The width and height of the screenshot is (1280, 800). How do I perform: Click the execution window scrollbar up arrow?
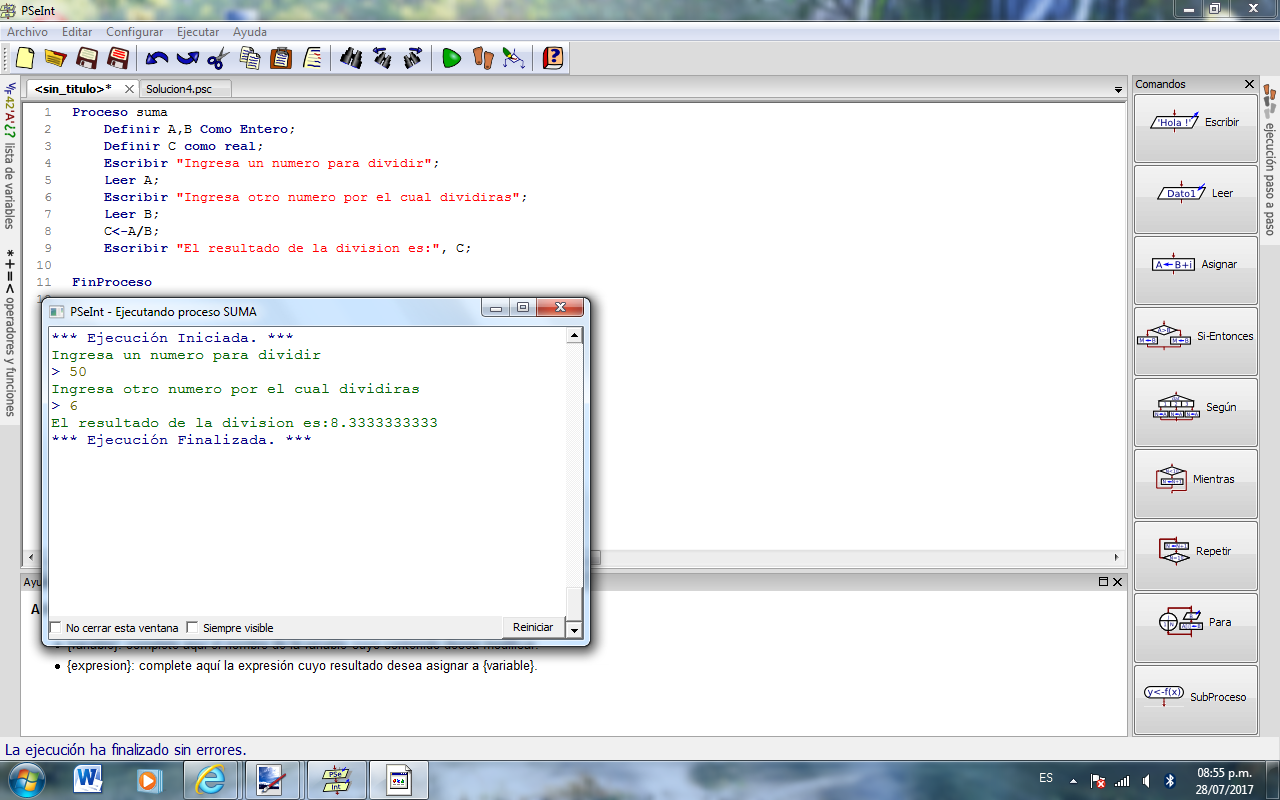574,336
